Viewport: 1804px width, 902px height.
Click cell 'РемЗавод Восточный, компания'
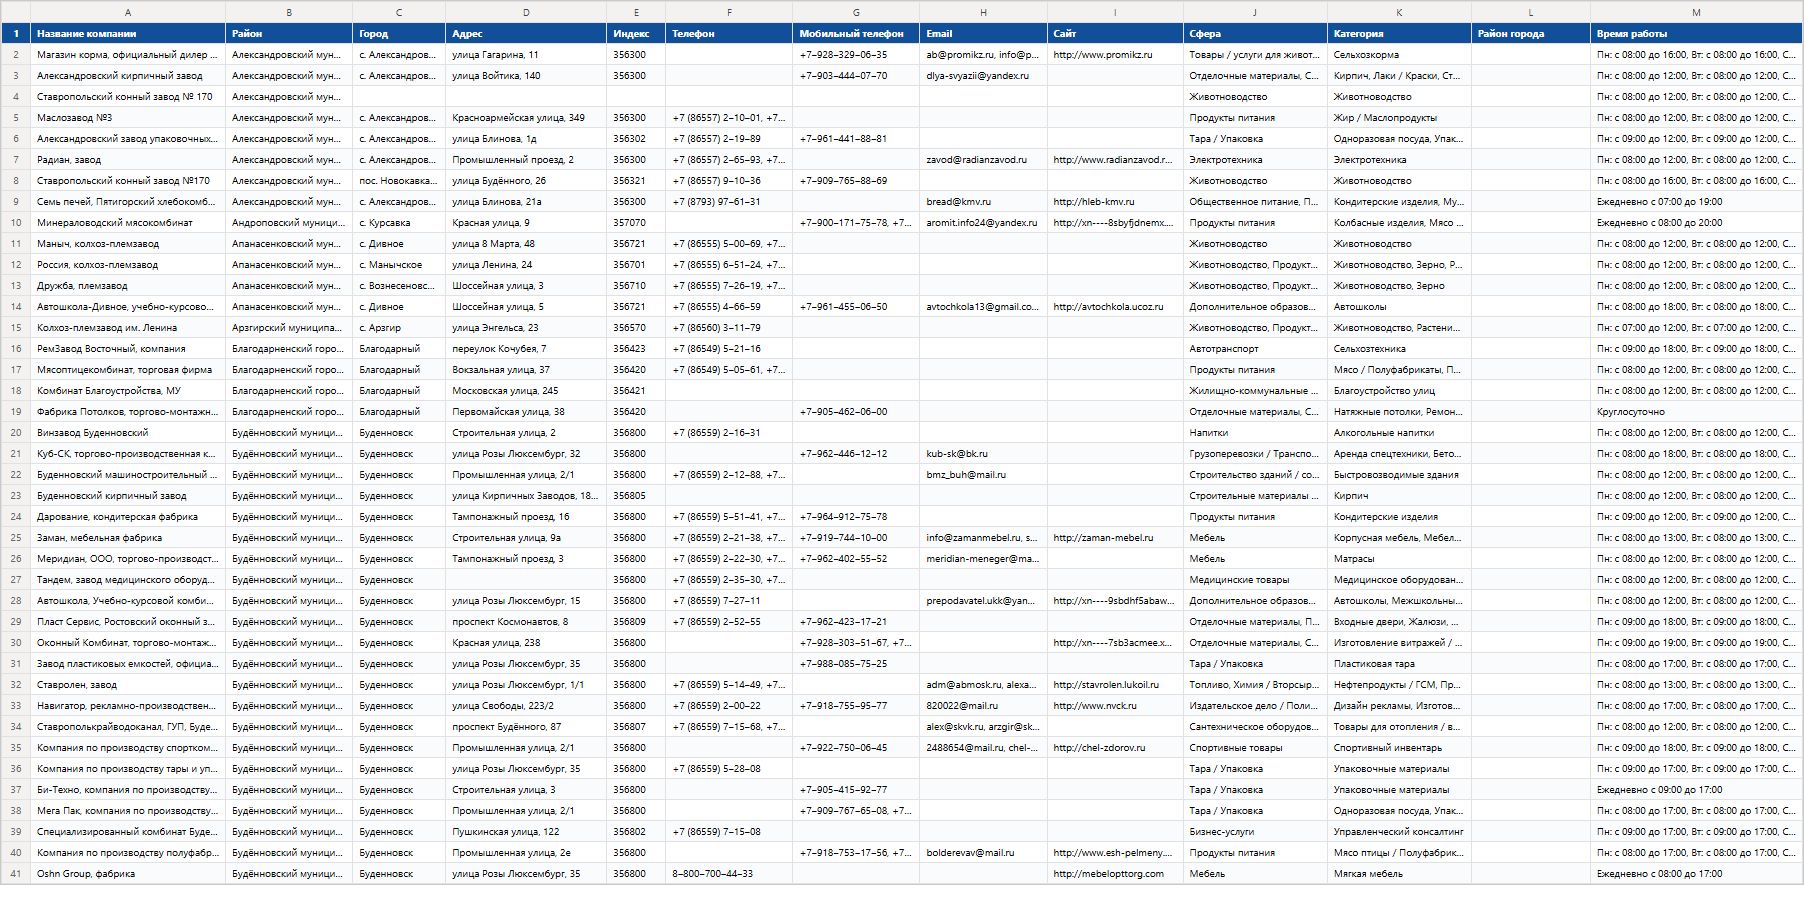pyautogui.click(x=128, y=348)
